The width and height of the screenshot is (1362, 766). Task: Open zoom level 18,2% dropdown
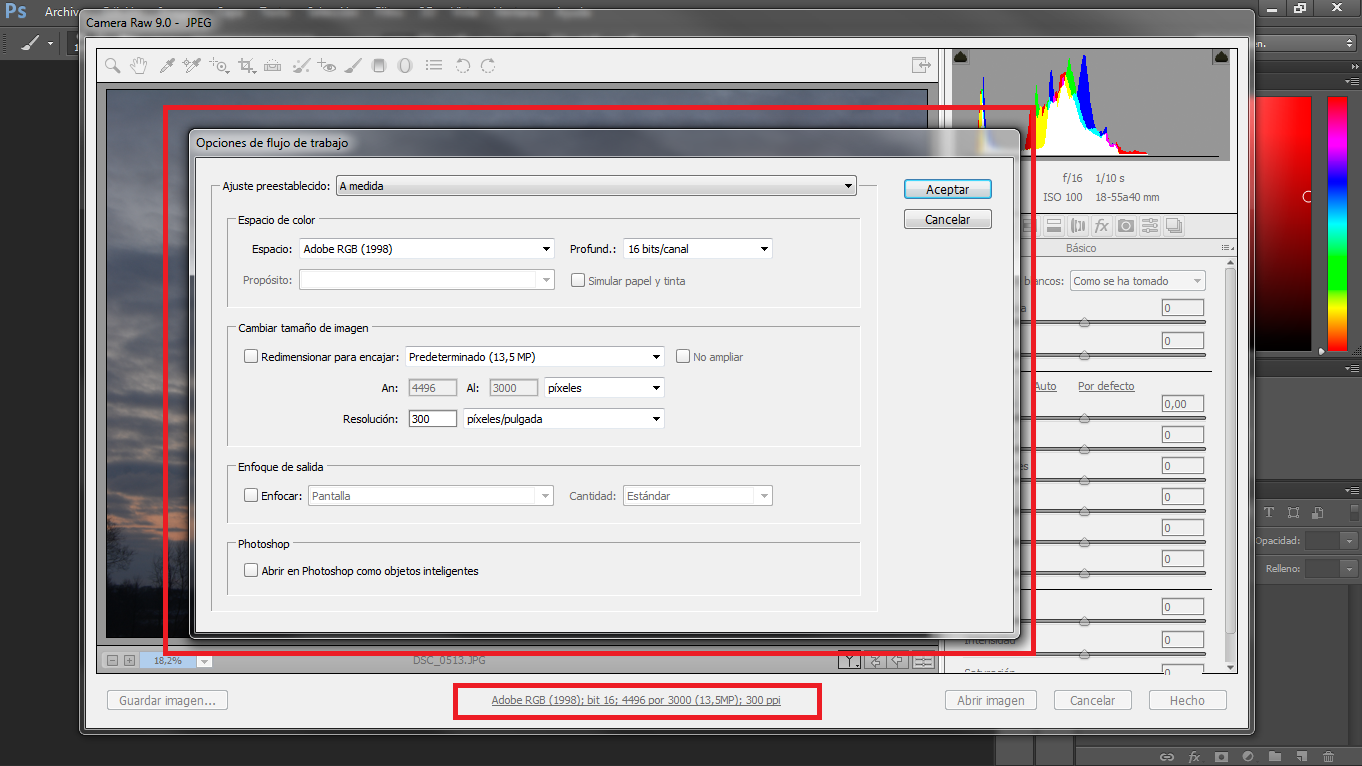coord(204,661)
